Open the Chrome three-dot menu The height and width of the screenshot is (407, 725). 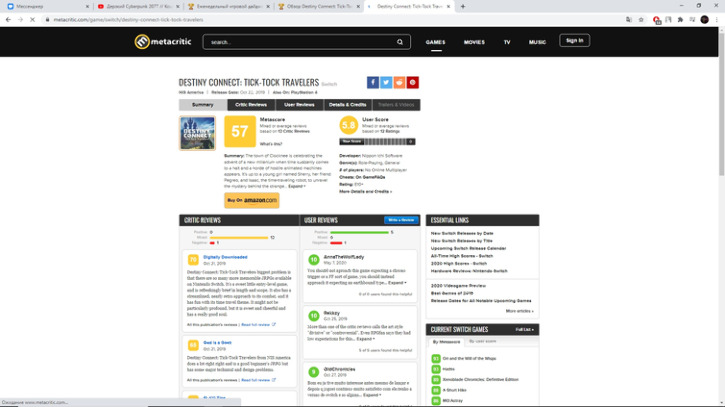click(717, 19)
